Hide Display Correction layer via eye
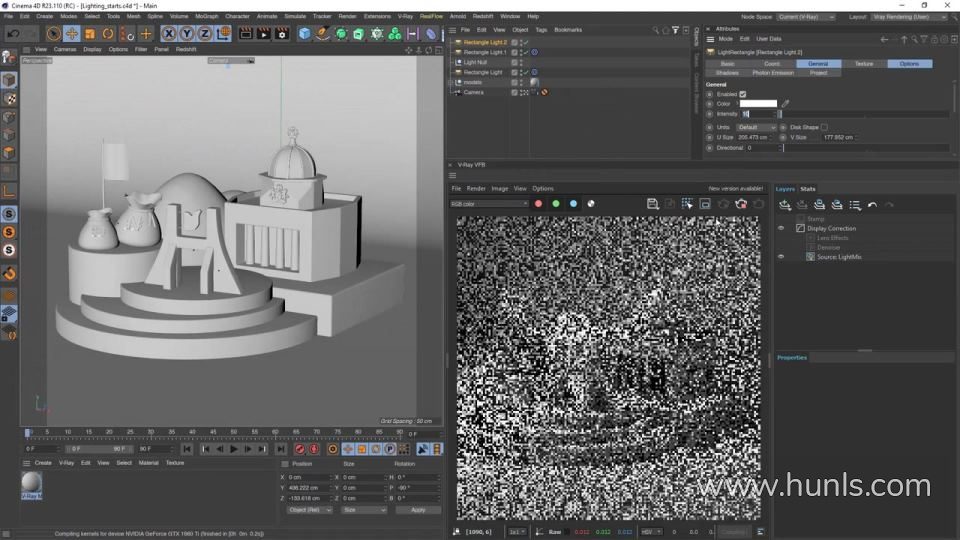 [781, 228]
